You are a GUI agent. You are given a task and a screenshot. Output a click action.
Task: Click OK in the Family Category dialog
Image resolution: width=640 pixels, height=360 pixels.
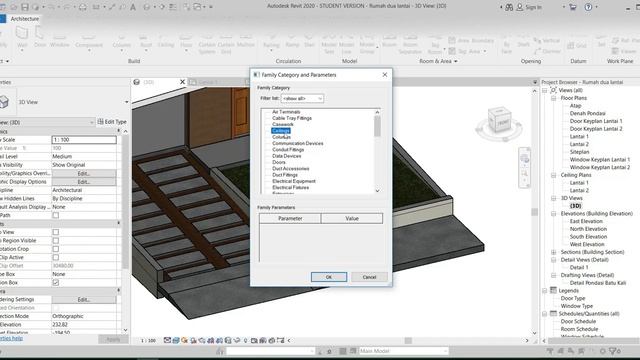pos(329,277)
